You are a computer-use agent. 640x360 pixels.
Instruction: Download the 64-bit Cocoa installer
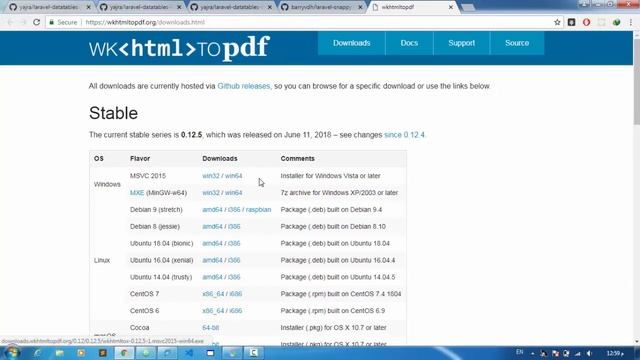pos(211,328)
